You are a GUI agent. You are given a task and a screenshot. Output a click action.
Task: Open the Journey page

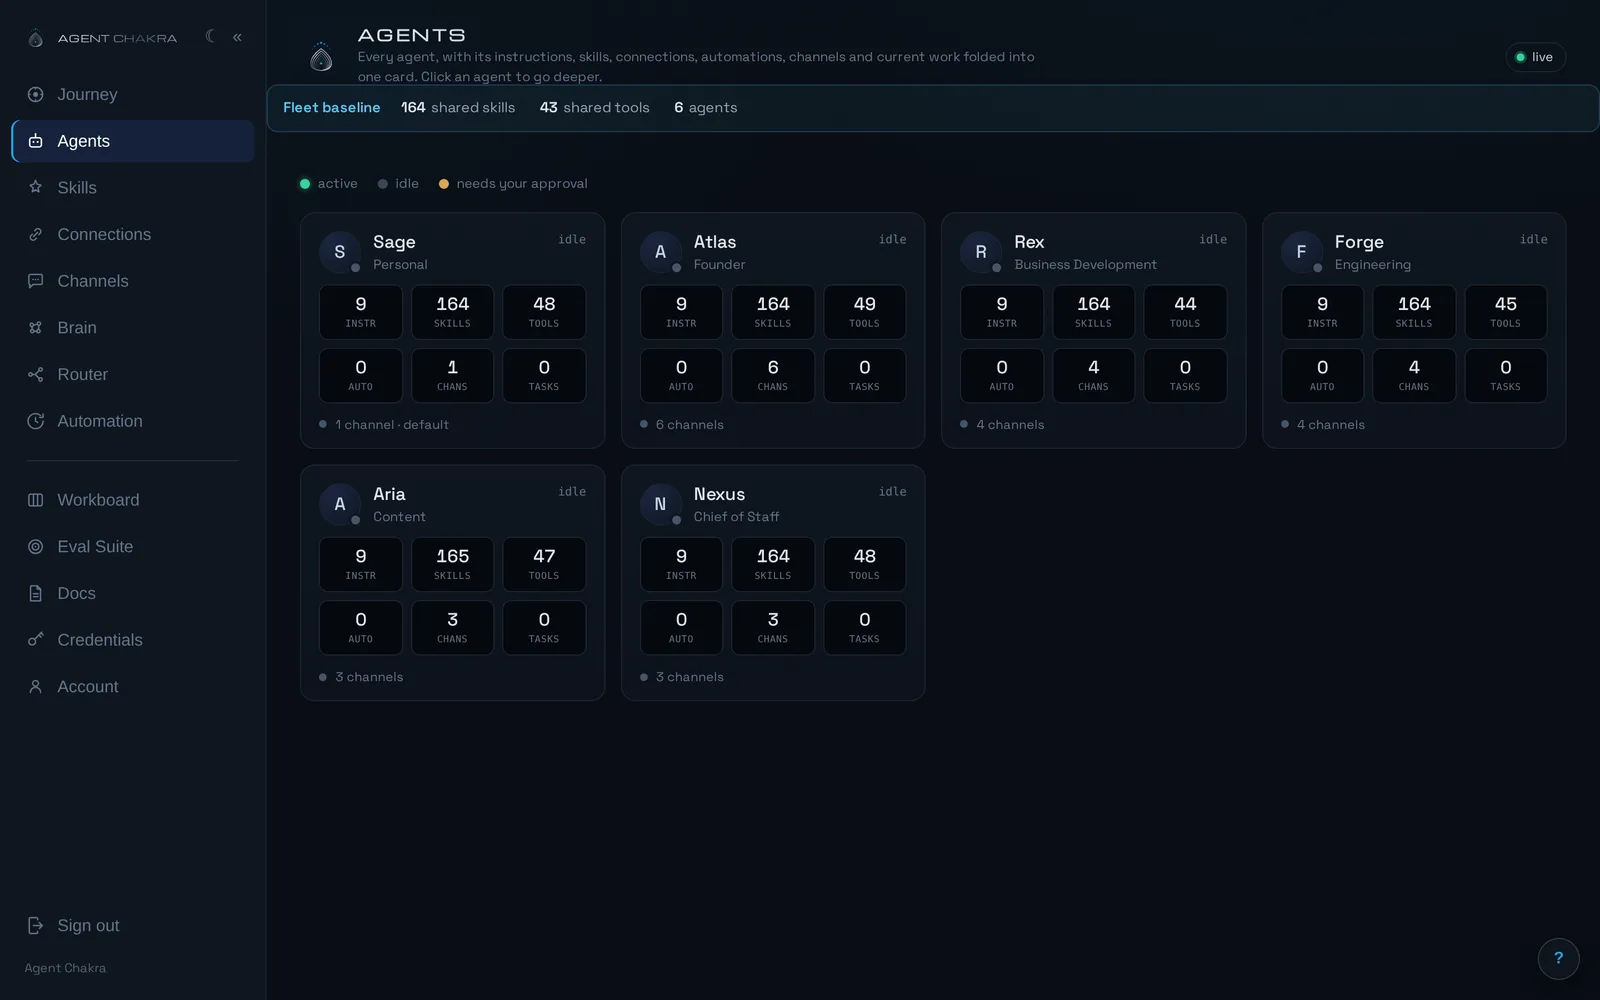coord(133,94)
